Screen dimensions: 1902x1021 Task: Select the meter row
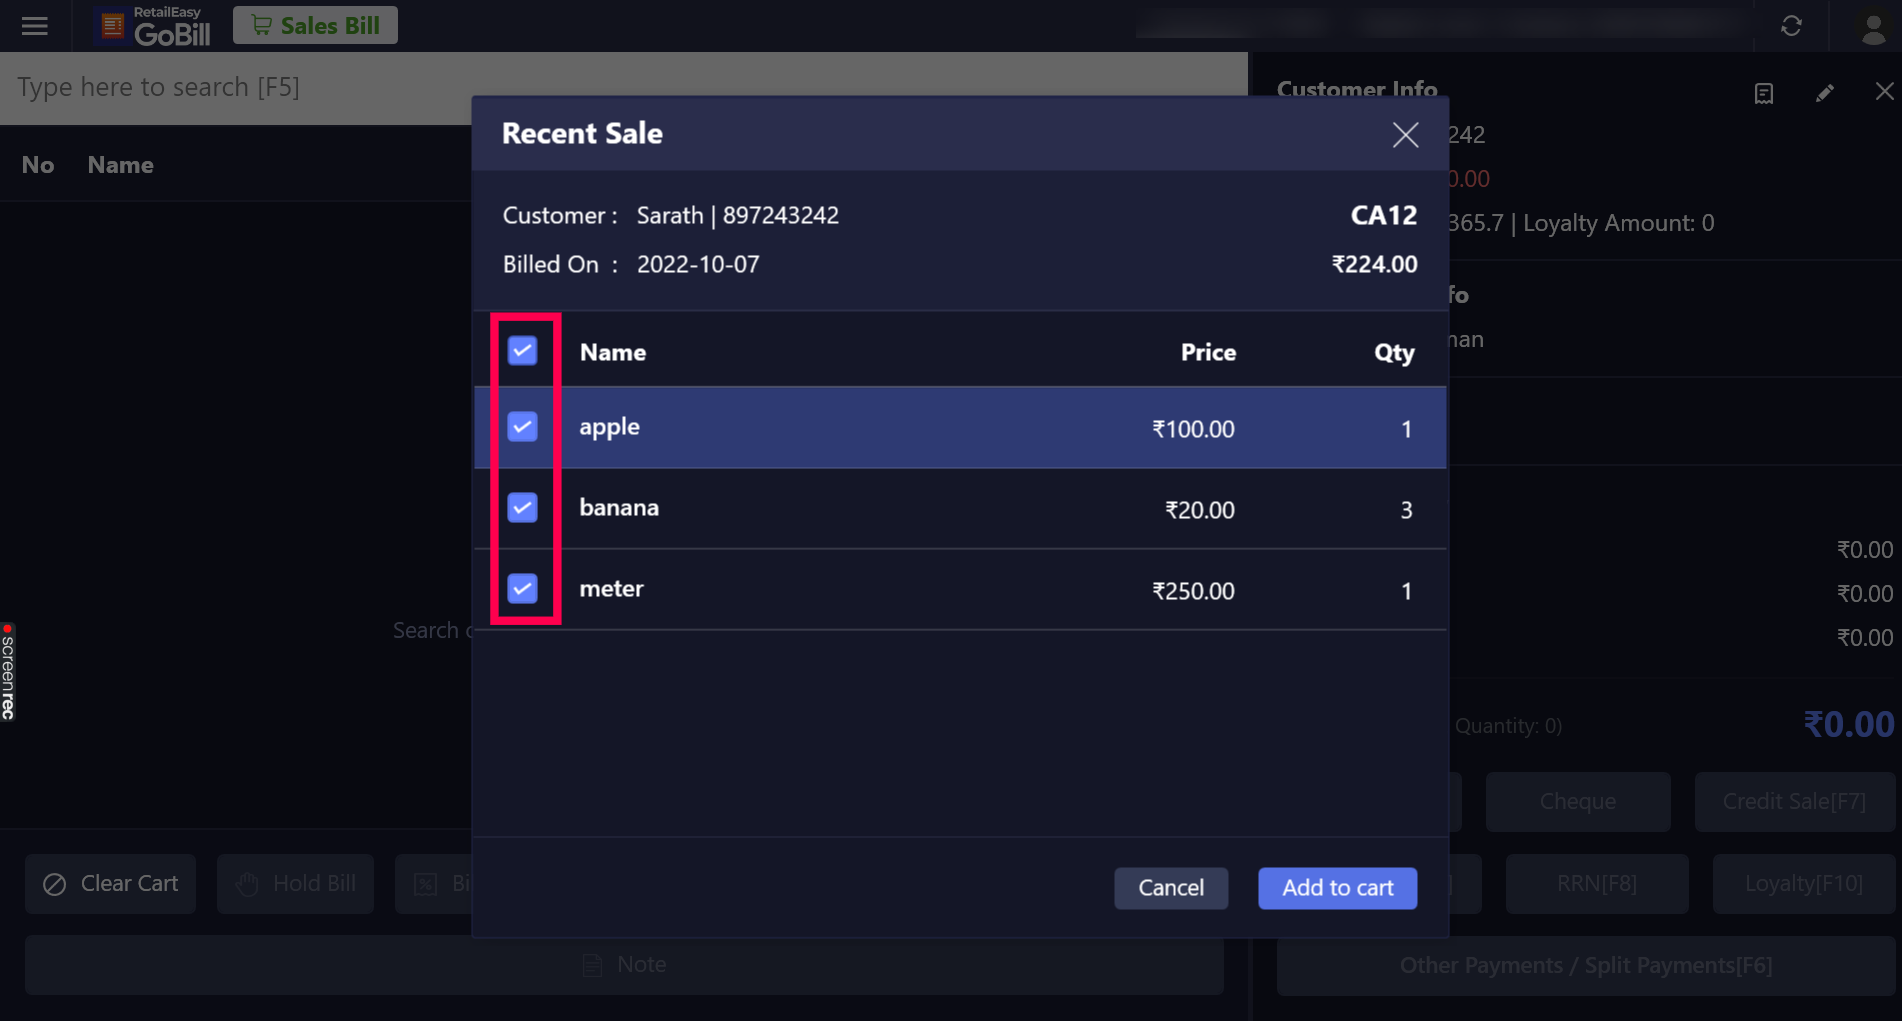900,590
